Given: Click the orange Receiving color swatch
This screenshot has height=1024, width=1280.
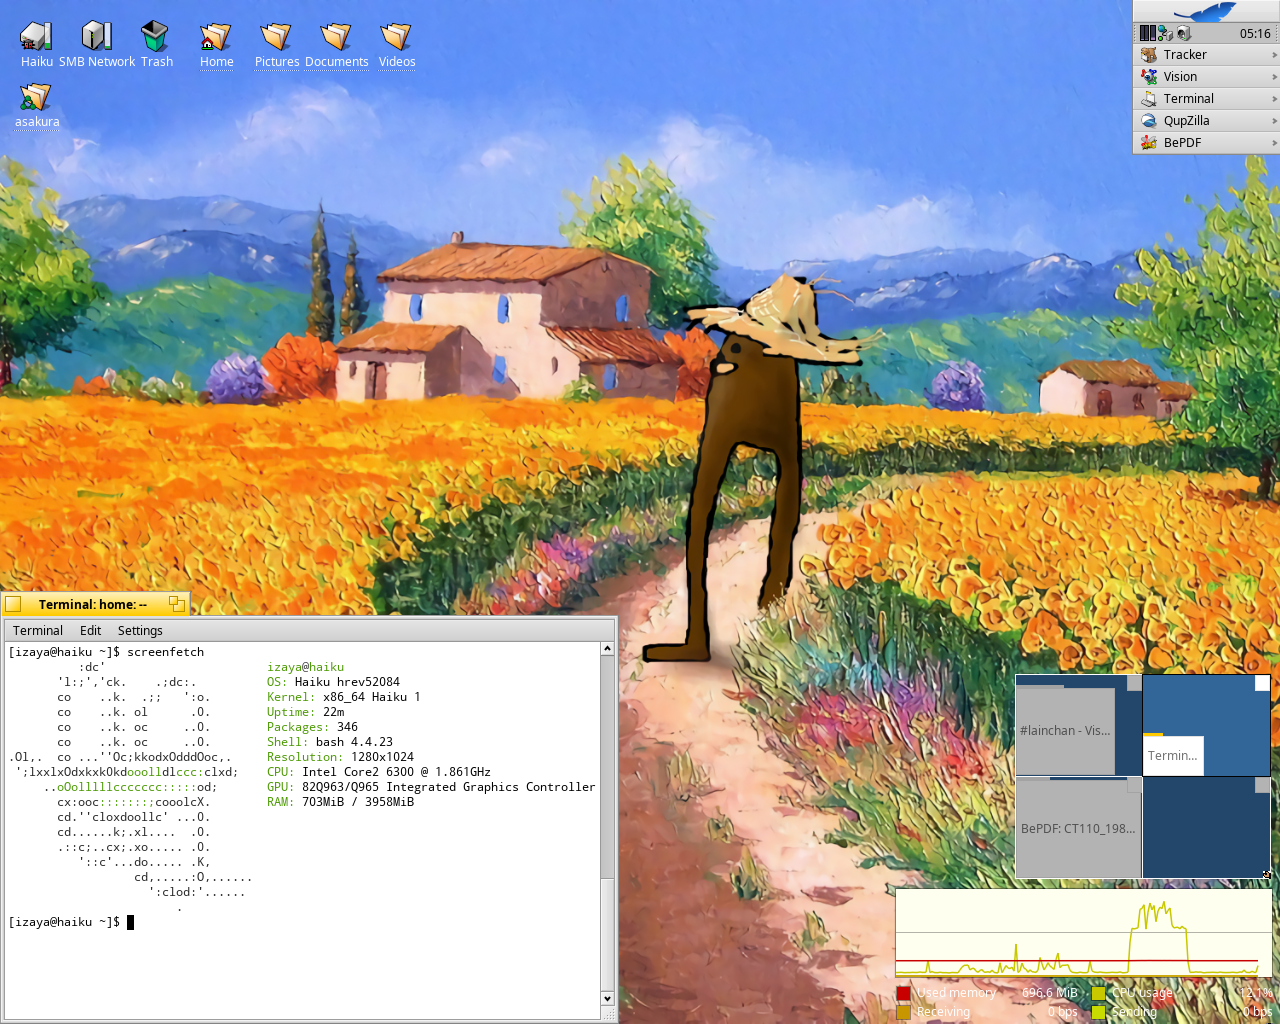Looking at the screenshot, I should (x=904, y=1012).
